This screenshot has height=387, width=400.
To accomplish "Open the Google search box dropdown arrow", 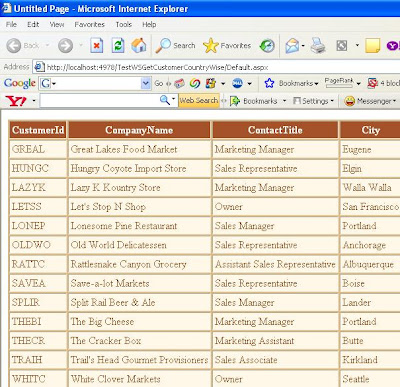I will pyautogui.click(x=146, y=83).
